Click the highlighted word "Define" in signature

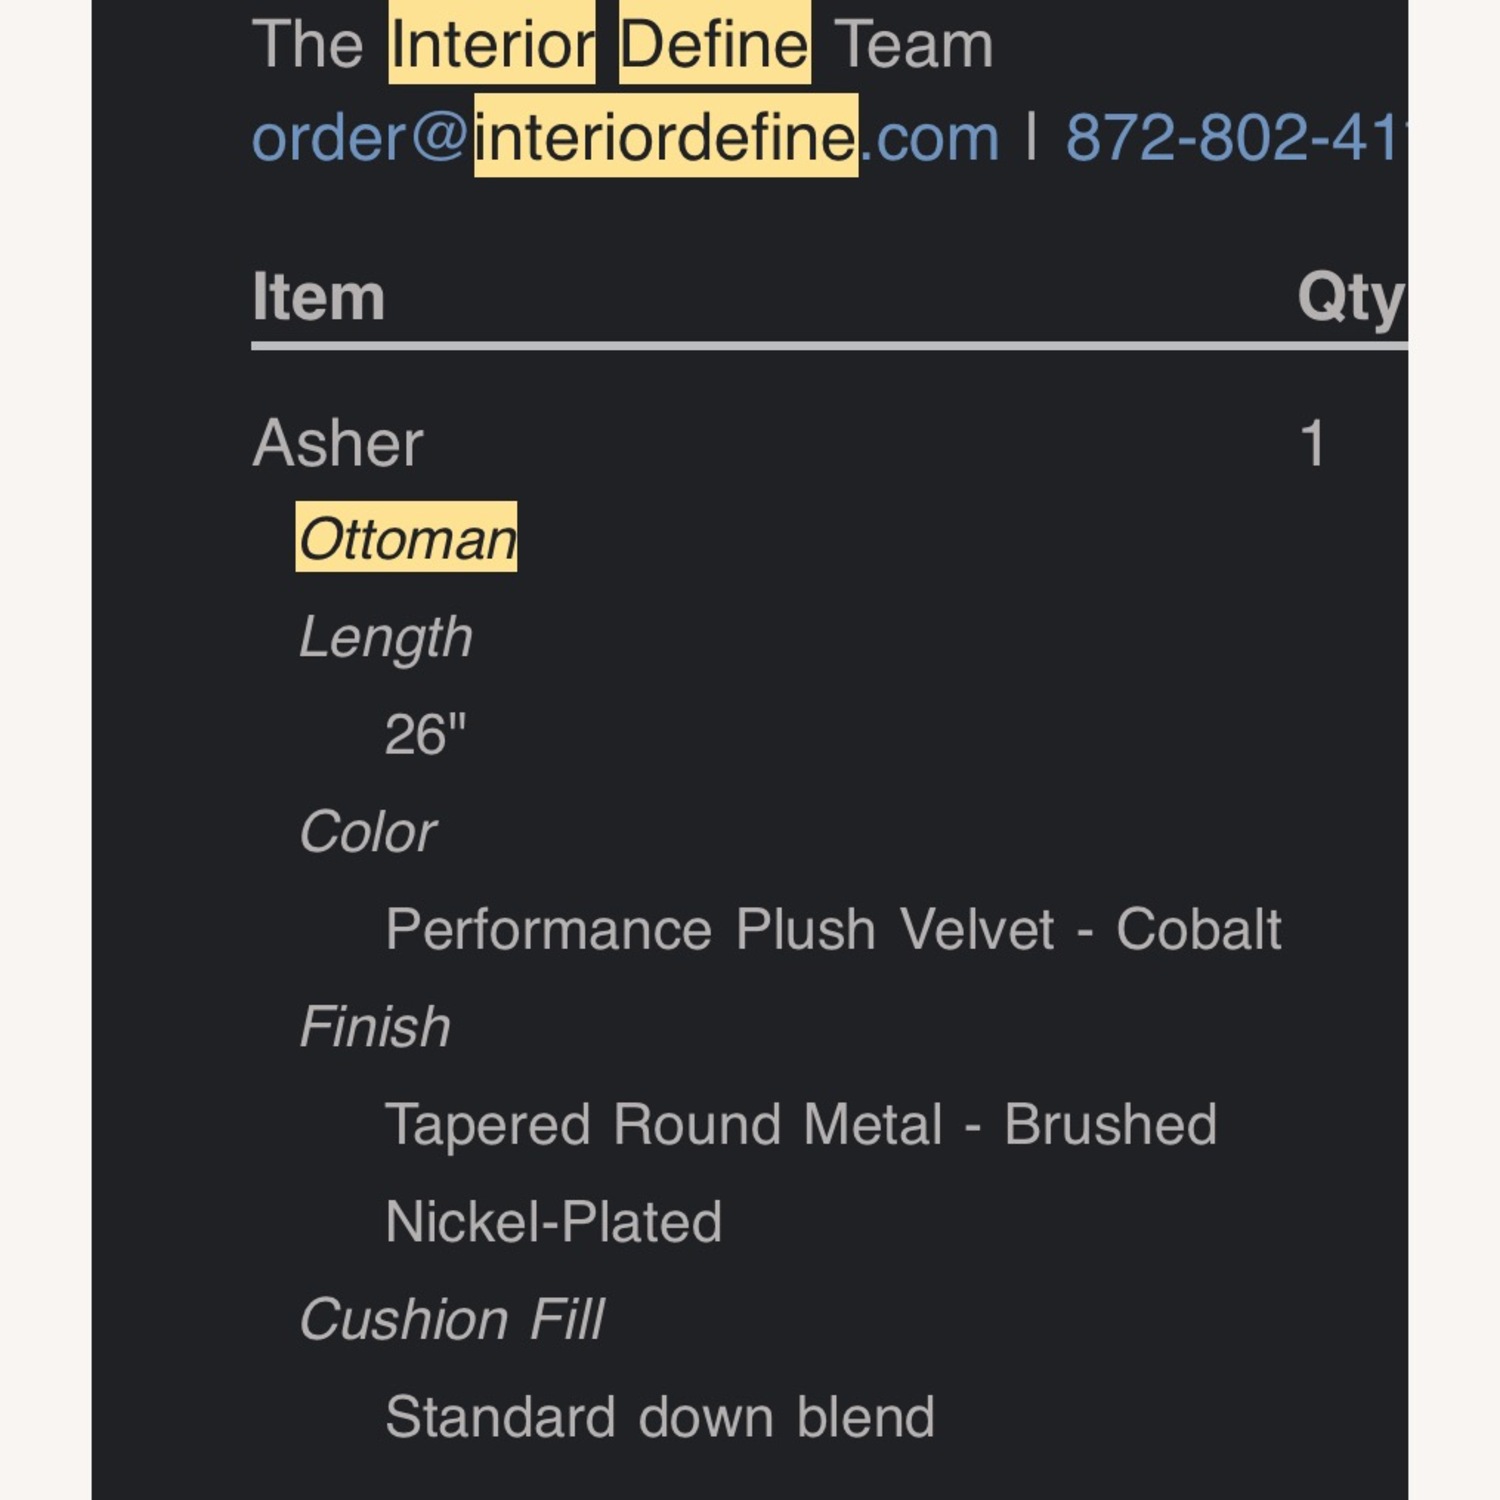pos(714,45)
